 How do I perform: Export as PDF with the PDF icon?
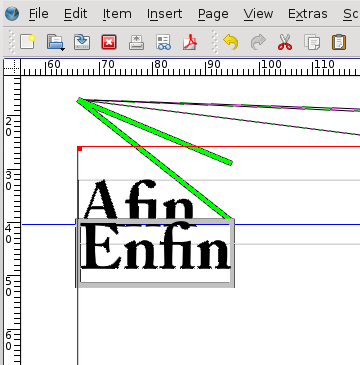tap(190, 42)
